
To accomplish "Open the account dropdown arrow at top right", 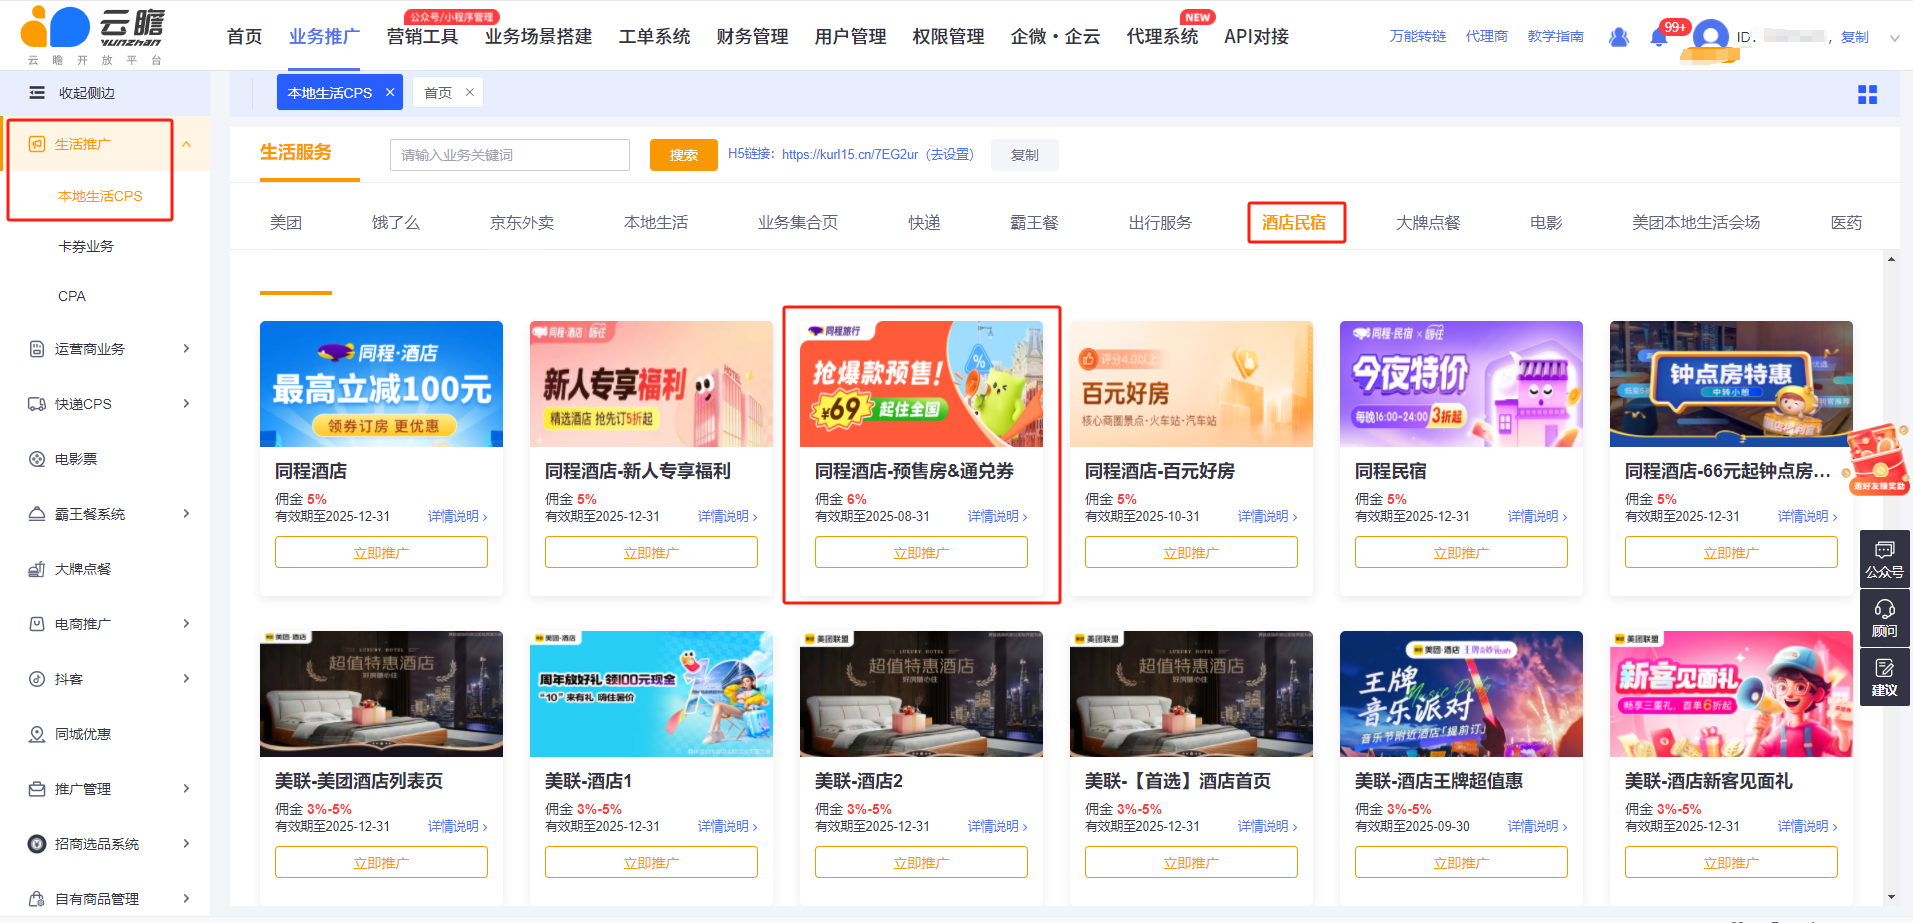I will click(x=1894, y=38).
